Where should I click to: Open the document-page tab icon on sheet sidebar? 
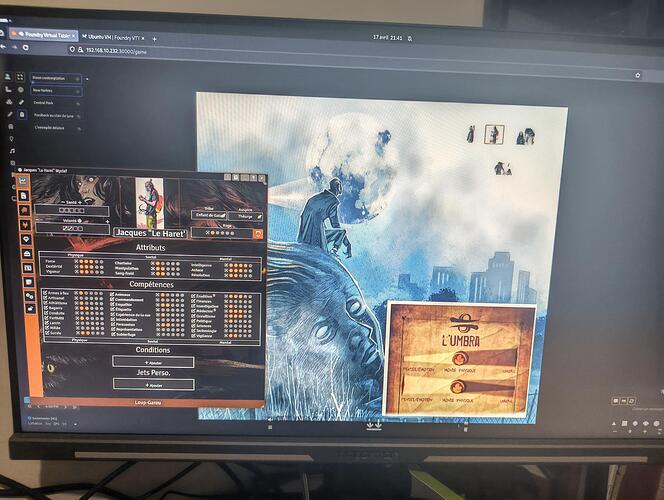click(x=24, y=196)
